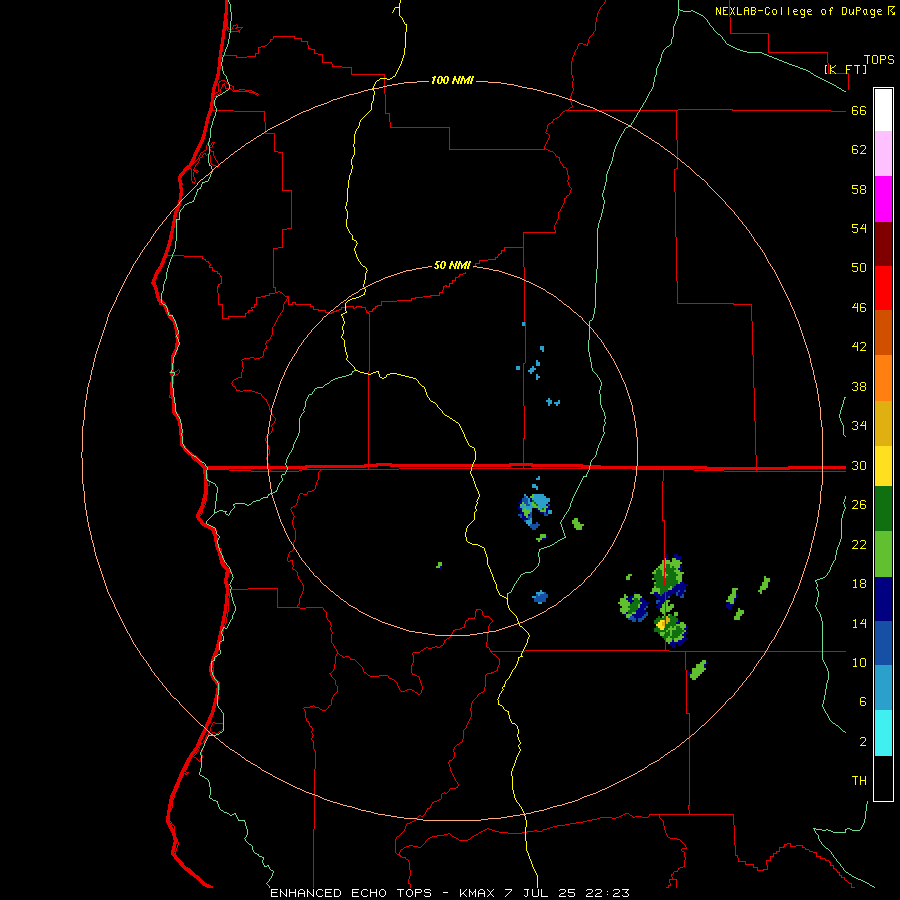This screenshot has width=900, height=900.
Task: Click the '46' legend value
Action: pyautogui.click(x=859, y=308)
